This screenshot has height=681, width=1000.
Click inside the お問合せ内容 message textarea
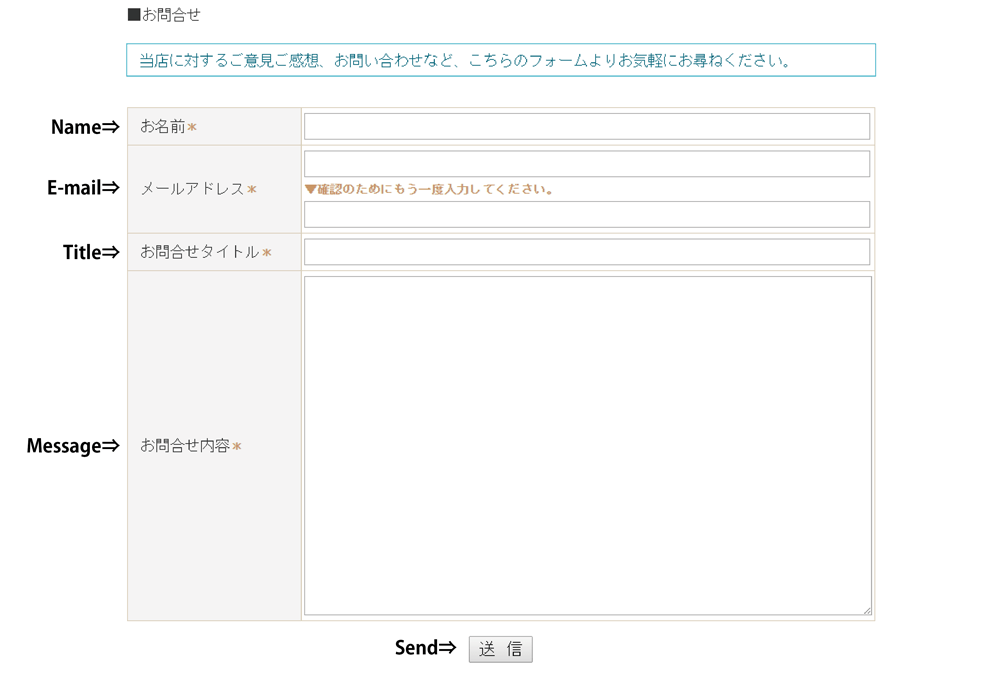point(586,445)
